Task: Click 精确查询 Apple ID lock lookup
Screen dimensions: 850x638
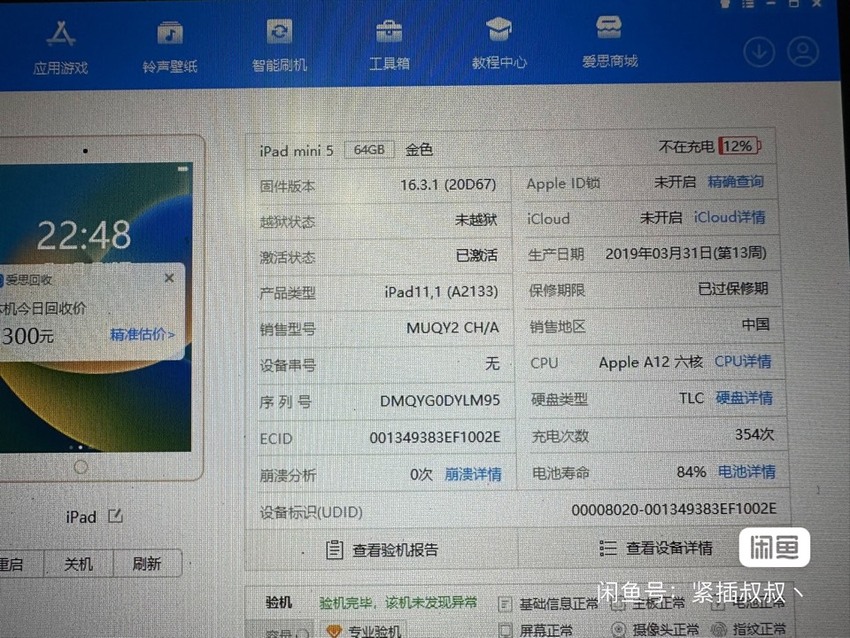Action: pyautogui.click(x=736, y=182)
